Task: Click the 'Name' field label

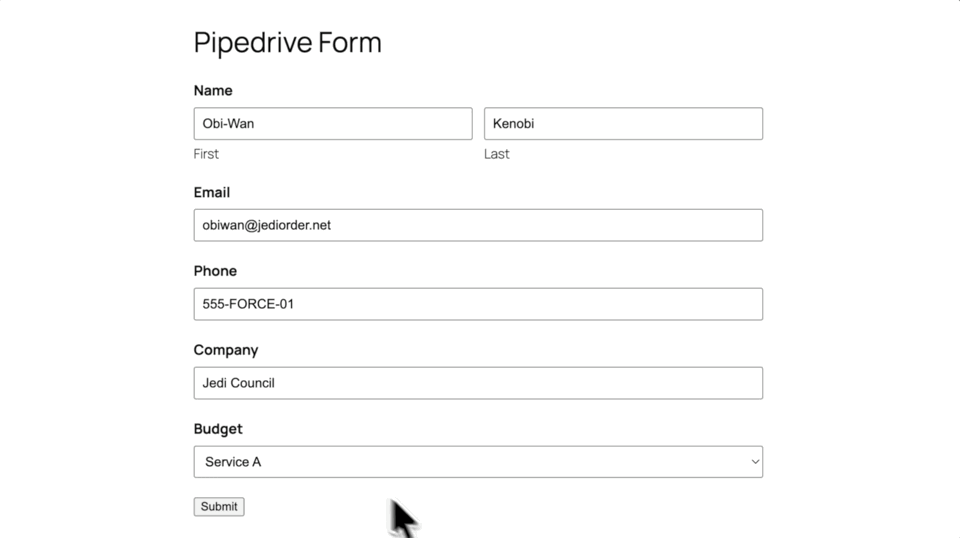Action: click(x=213, y=91)
